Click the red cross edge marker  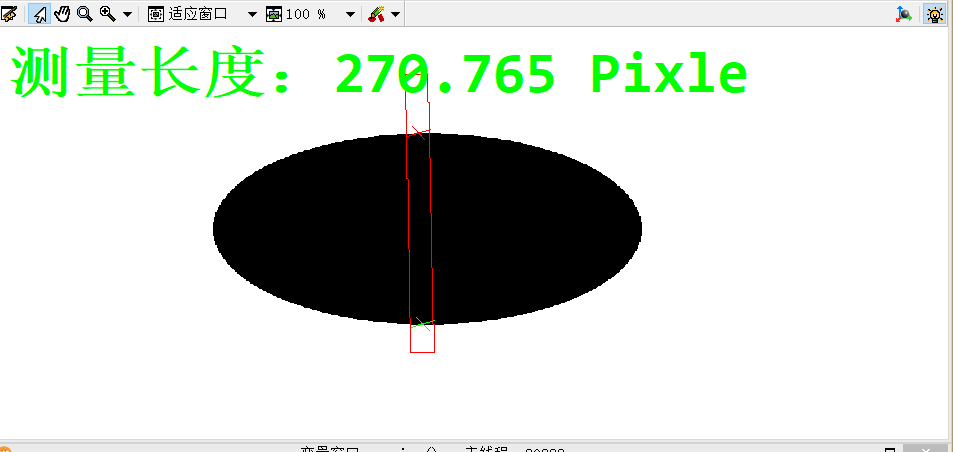point(418,132)
